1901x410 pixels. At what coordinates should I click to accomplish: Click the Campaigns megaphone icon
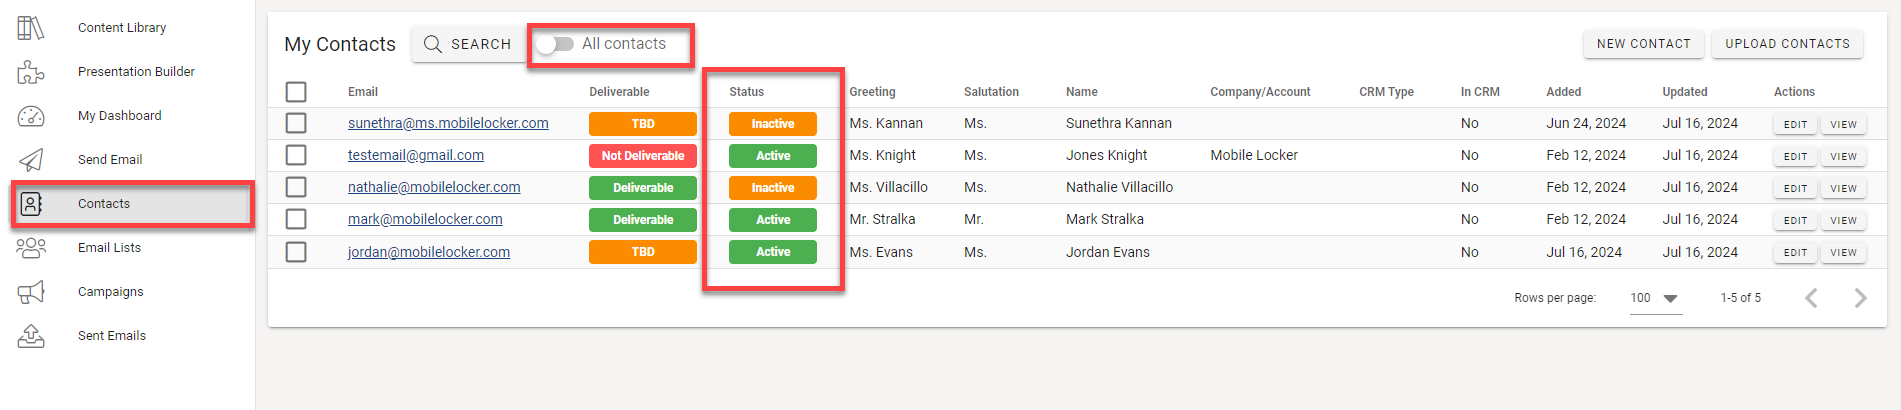pyautogui.click(x=31, y=292)
